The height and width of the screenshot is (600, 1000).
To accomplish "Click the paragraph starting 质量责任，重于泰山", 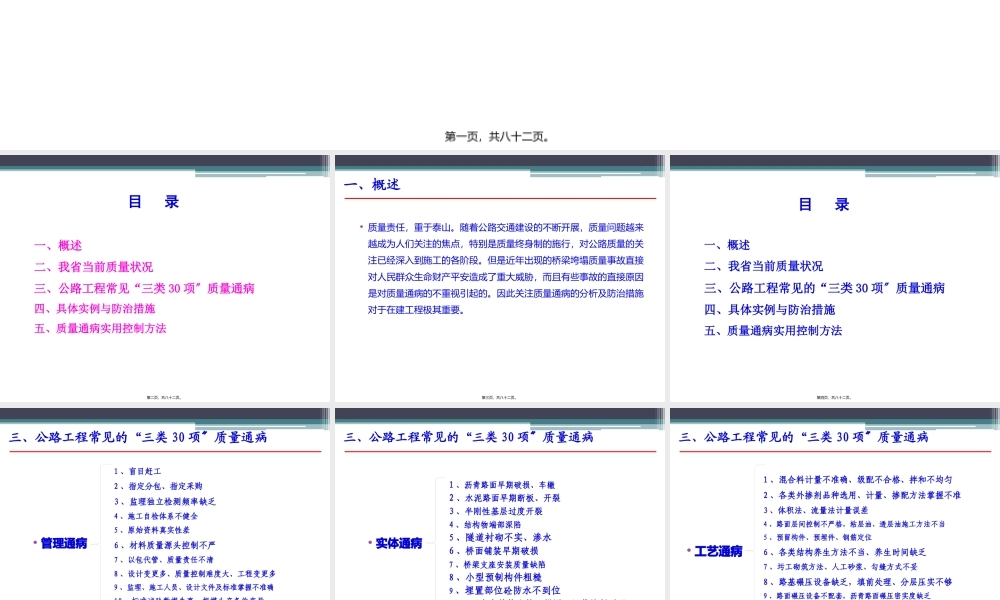I will (505, 268).
